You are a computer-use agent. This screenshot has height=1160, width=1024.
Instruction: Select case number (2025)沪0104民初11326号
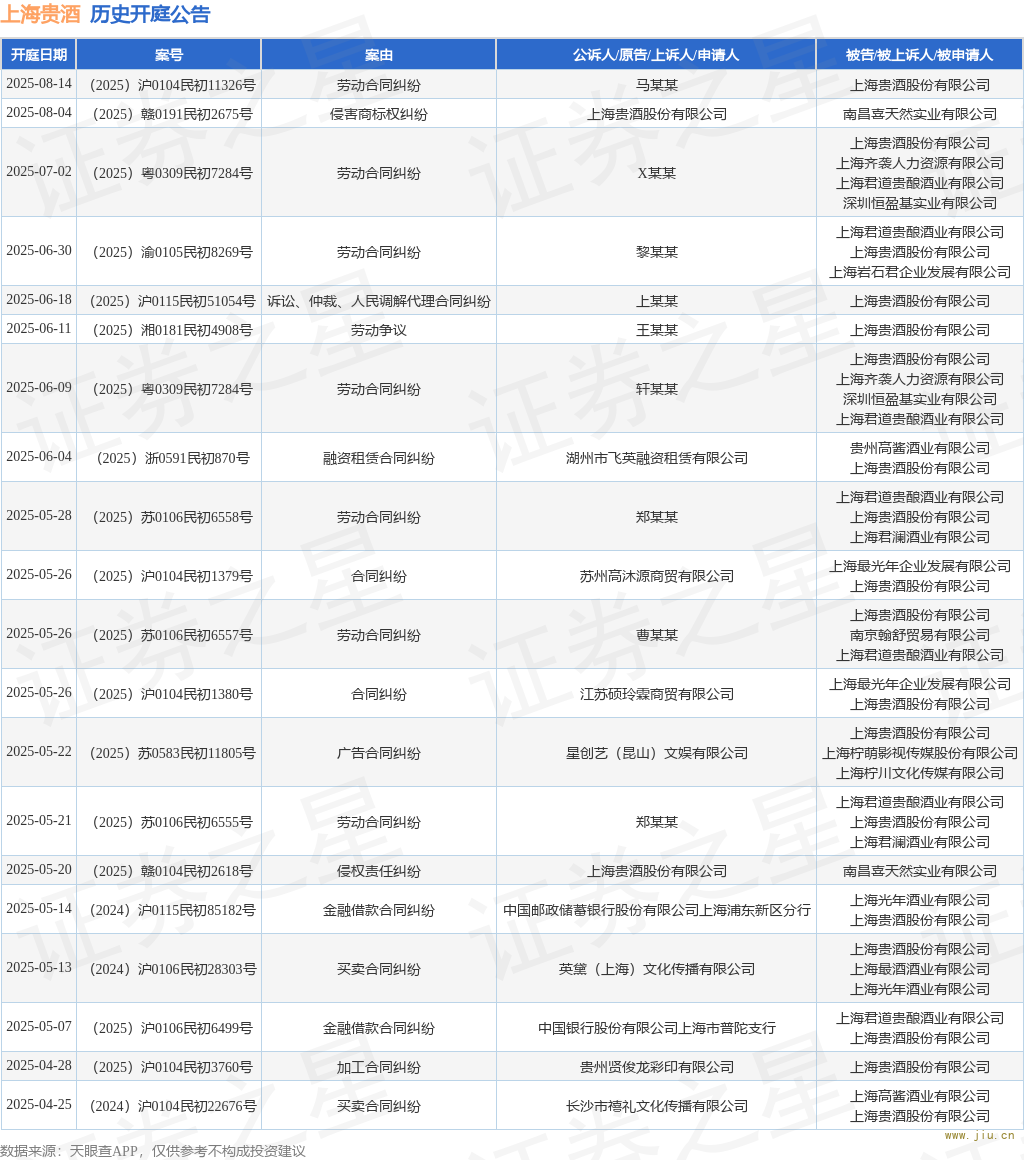pos(172,85)
